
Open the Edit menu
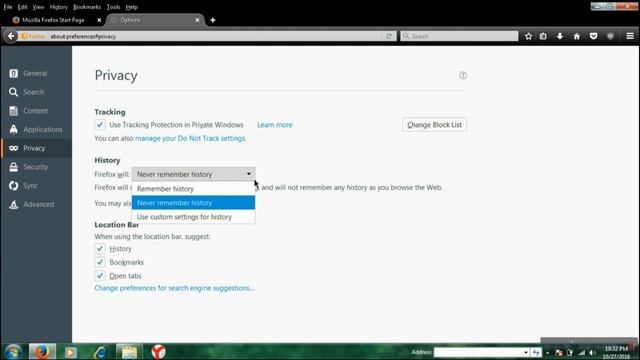point(22,7)
